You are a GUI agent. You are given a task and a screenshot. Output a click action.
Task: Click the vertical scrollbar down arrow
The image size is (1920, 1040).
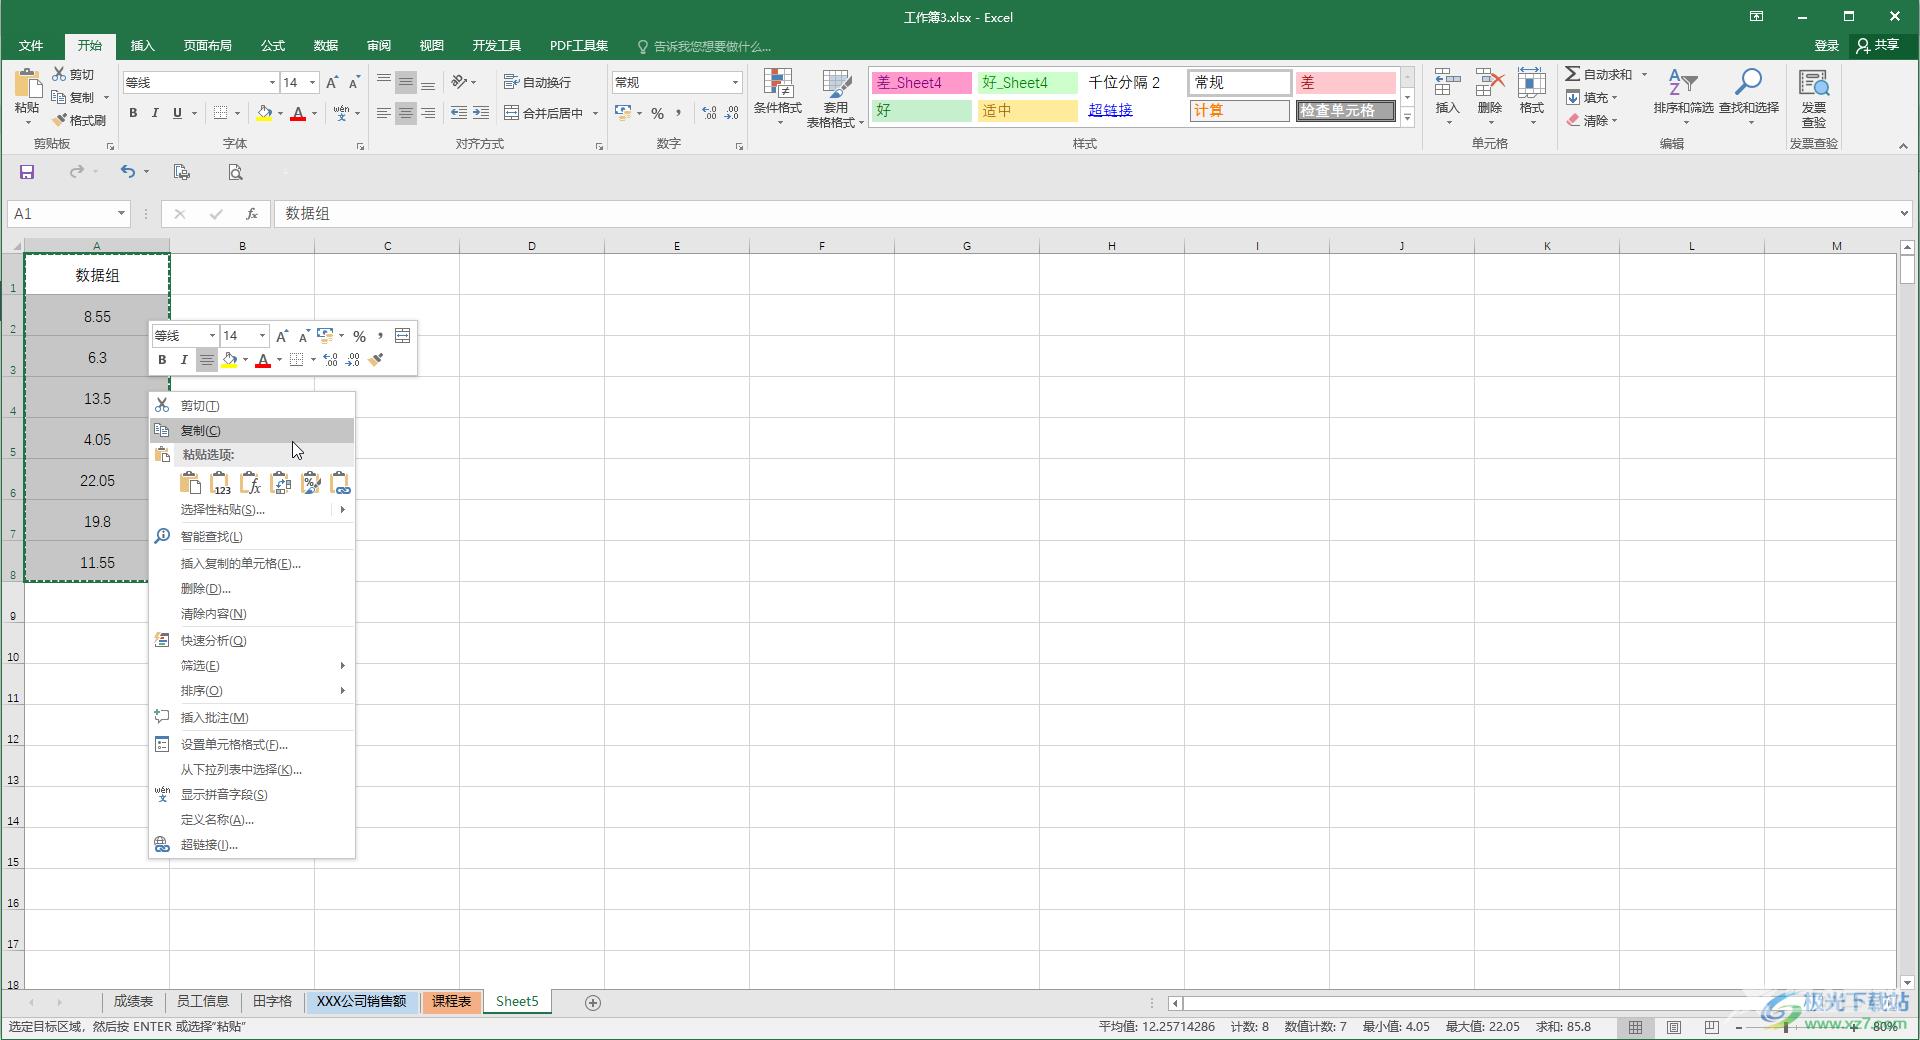coord(1907,982)
